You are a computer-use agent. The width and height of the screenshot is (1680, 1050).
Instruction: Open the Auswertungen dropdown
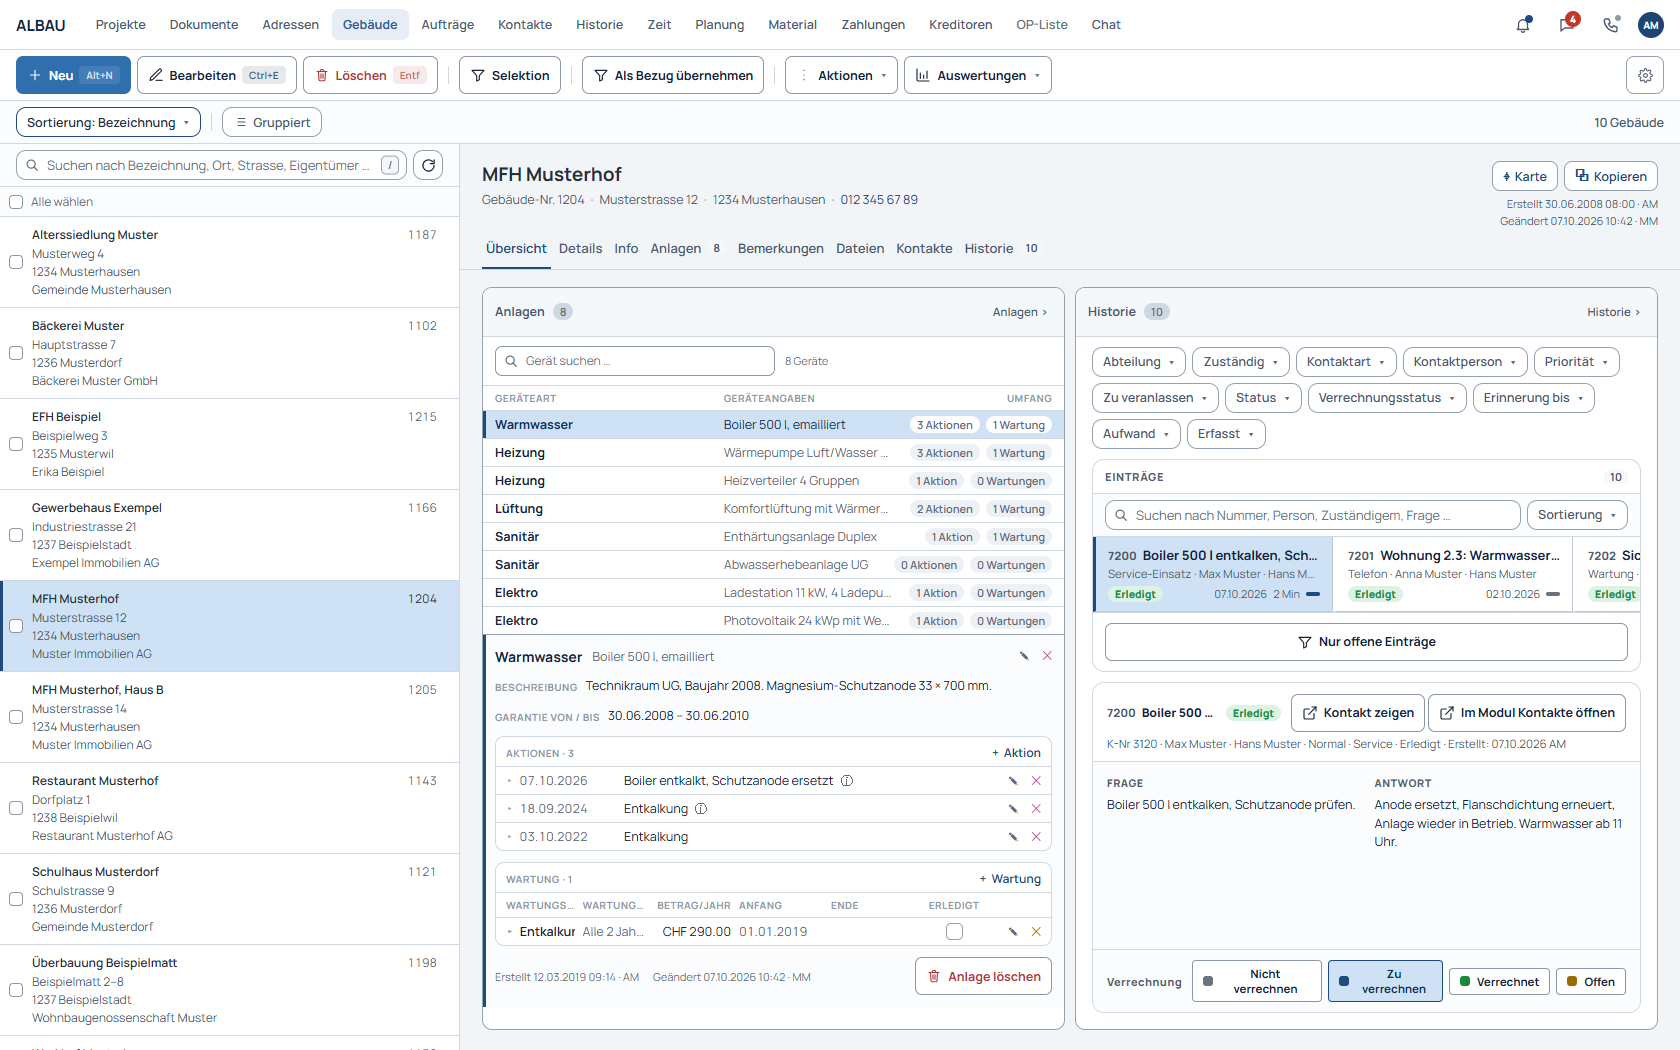click(x=978, y=75)
